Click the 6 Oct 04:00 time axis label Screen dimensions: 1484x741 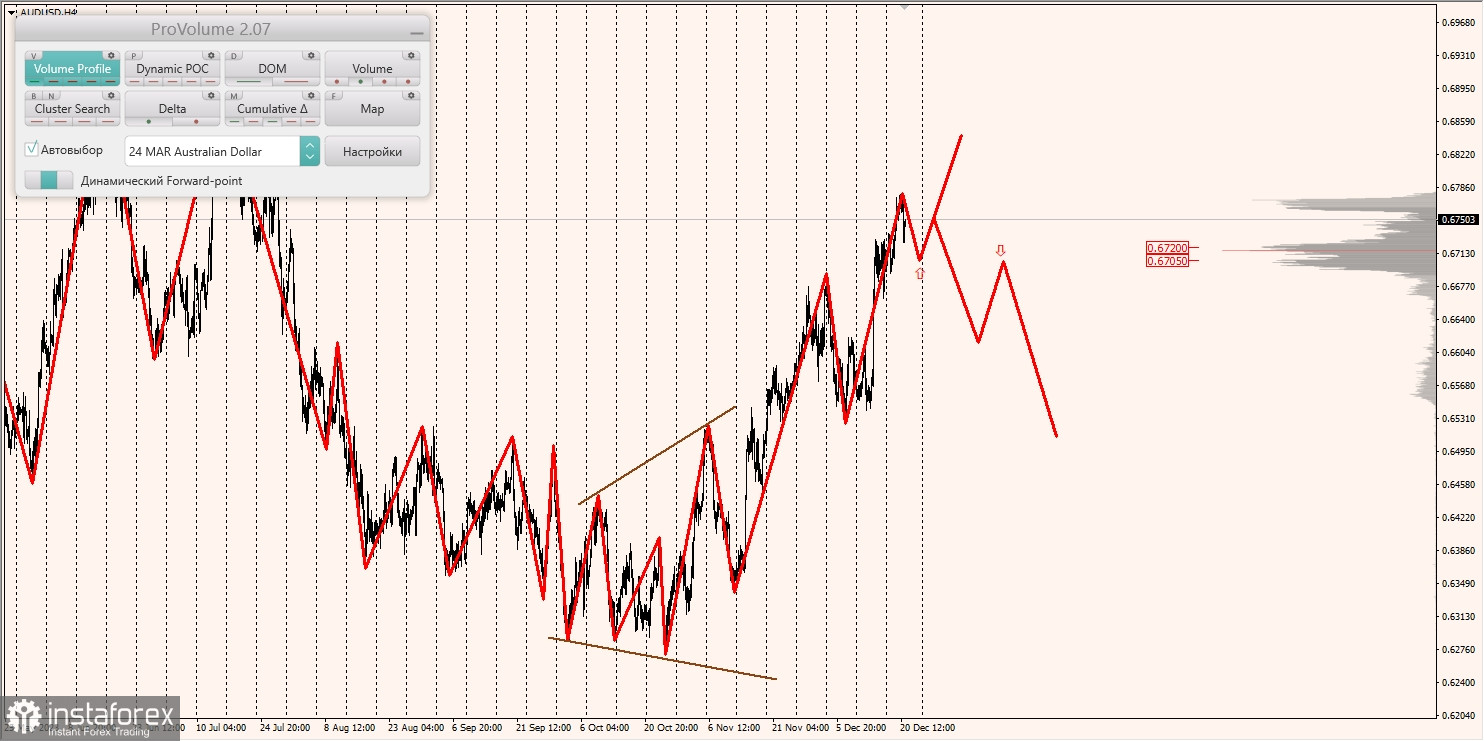604,728
